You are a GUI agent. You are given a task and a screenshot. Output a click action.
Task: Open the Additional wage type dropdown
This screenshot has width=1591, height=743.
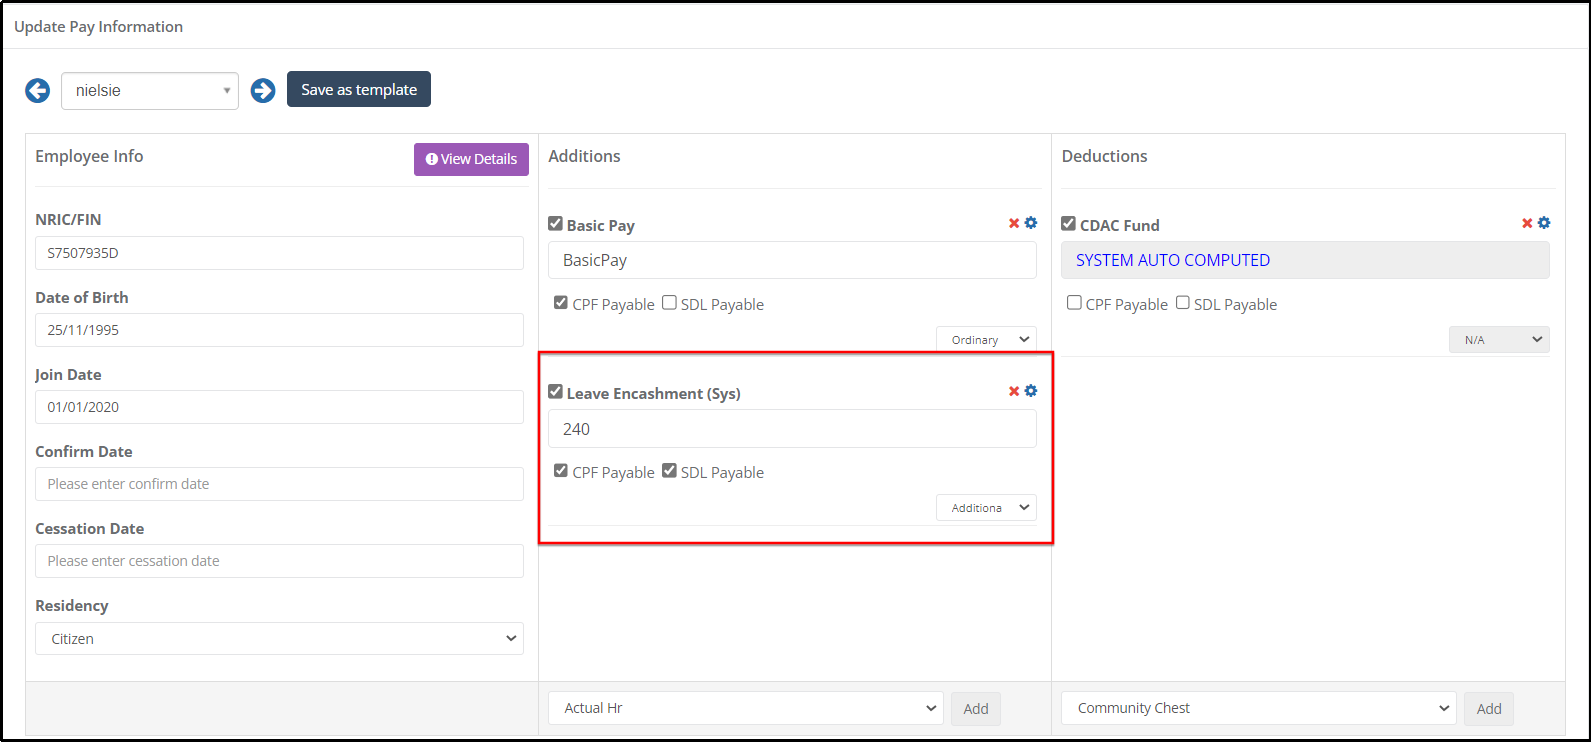986,508
